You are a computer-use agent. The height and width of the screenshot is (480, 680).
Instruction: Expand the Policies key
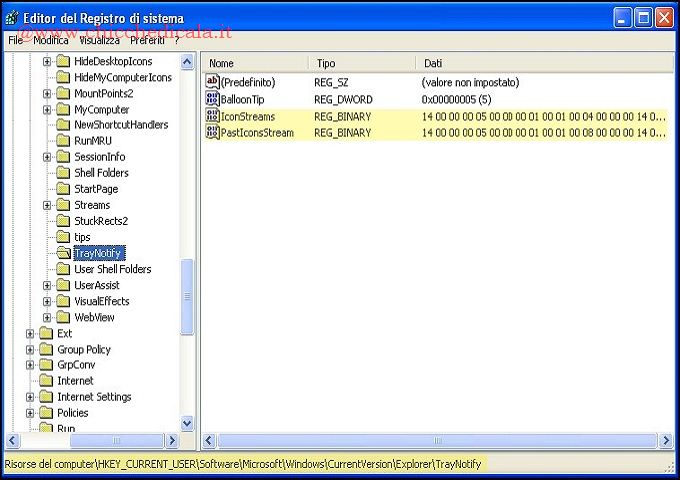pos(30,413)
